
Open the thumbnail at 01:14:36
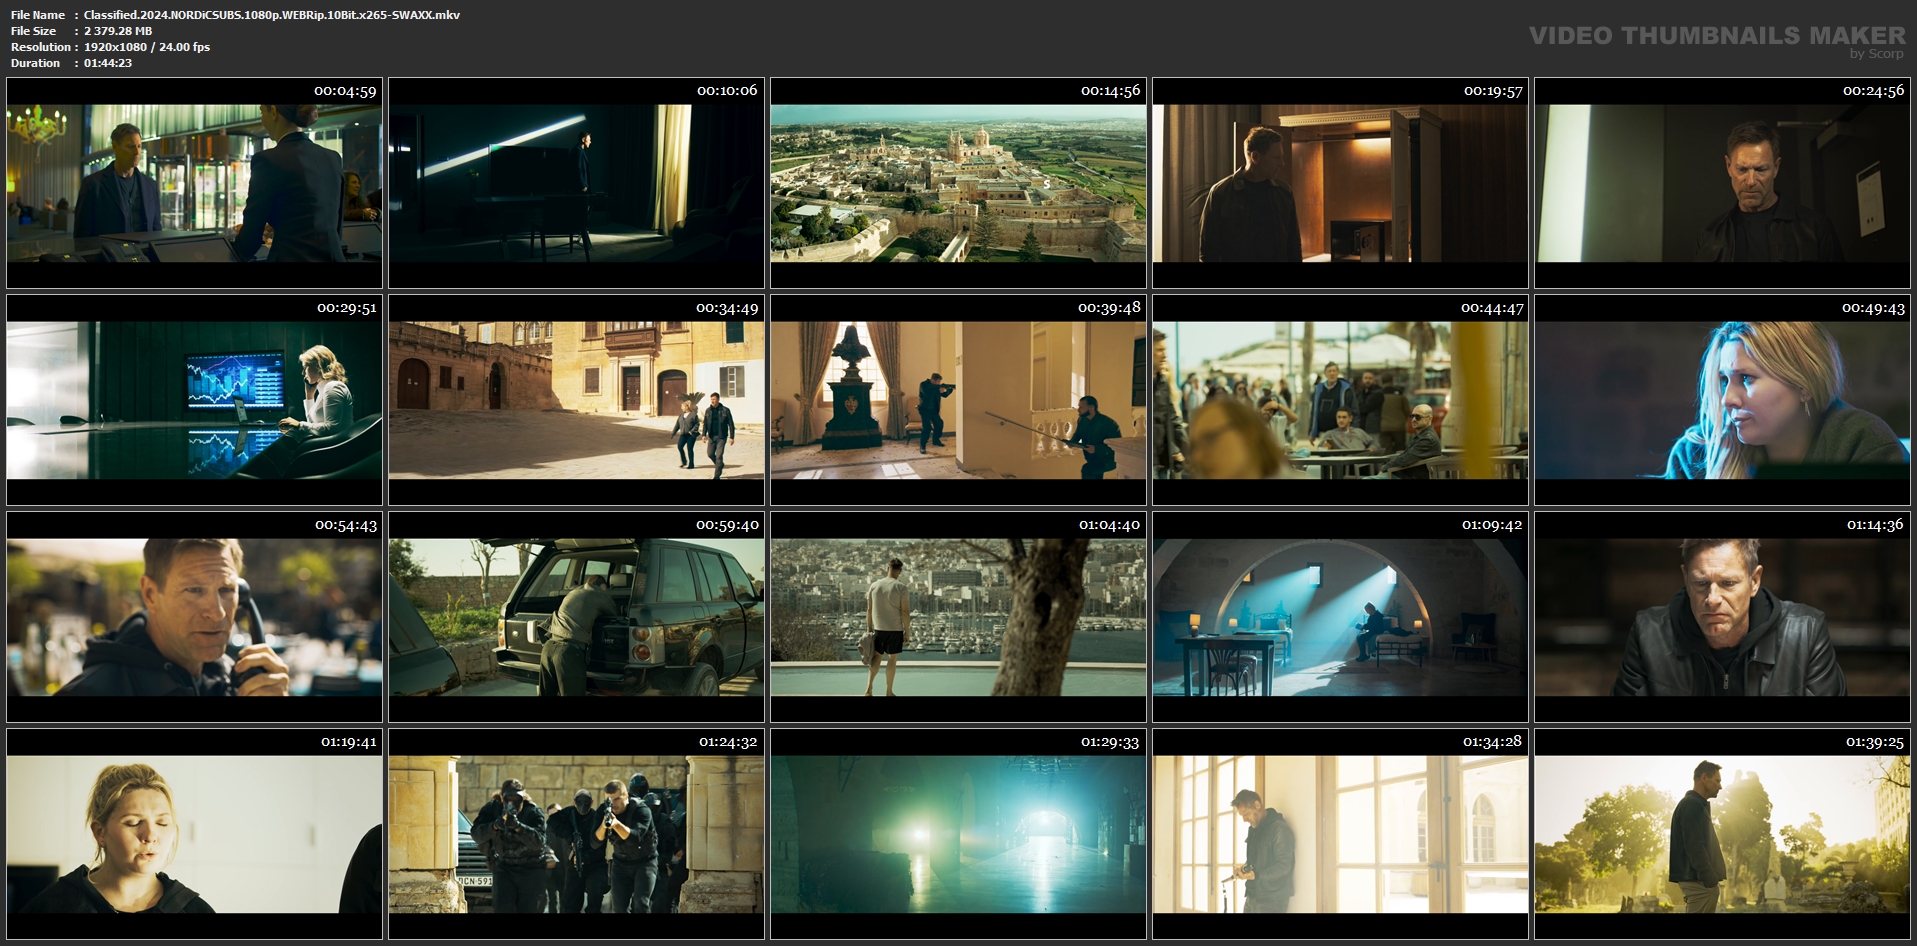1722,617
